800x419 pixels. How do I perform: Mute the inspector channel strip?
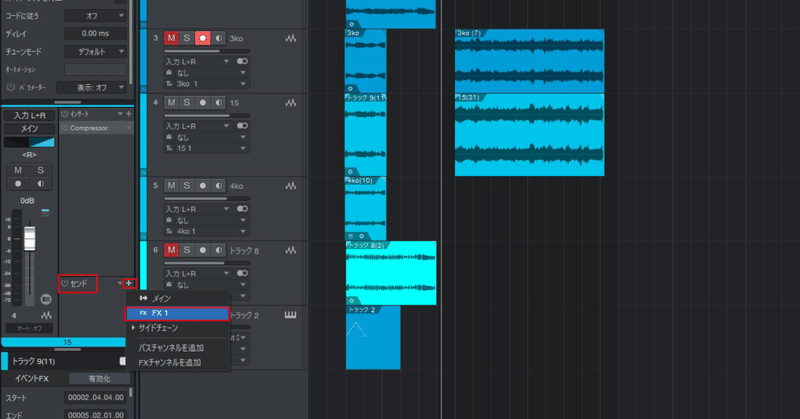(x=18, y=170)
